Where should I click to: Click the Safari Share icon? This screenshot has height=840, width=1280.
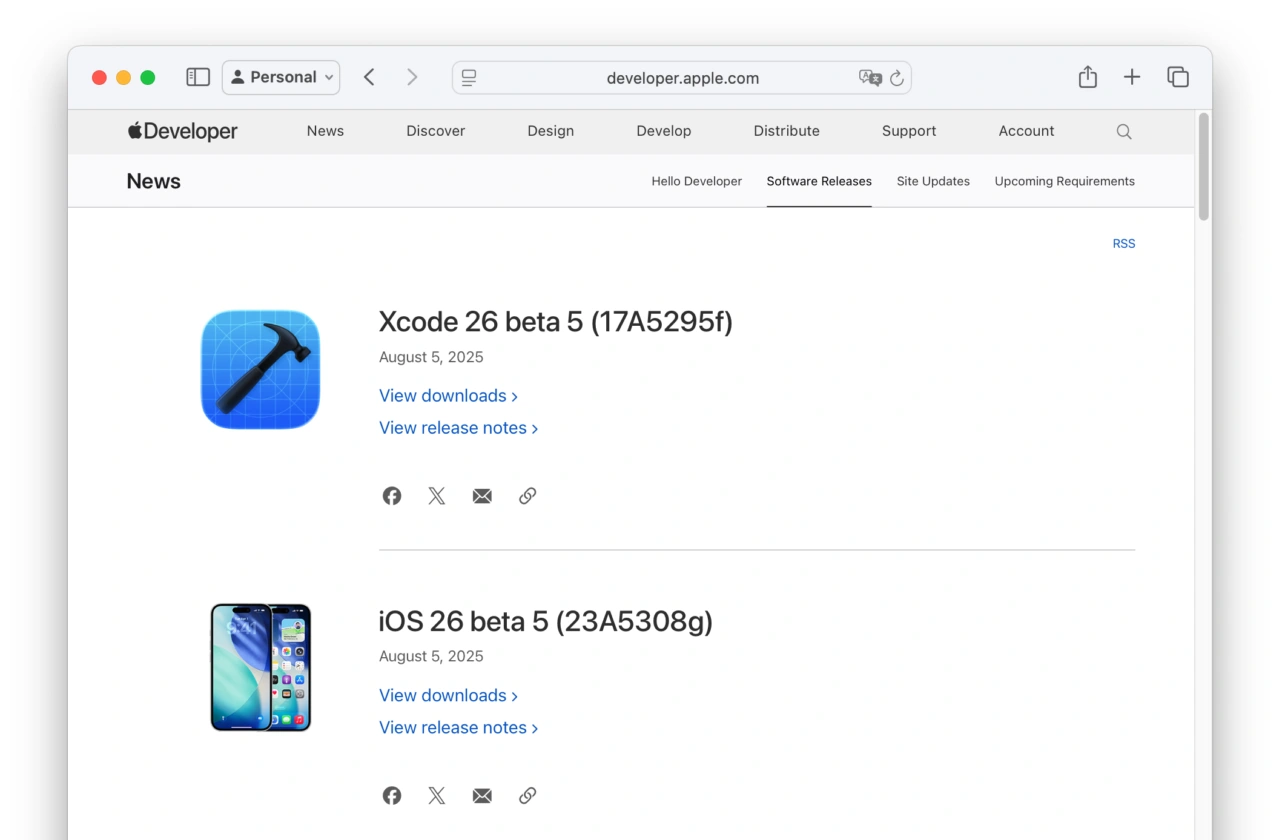(1087, 76)
